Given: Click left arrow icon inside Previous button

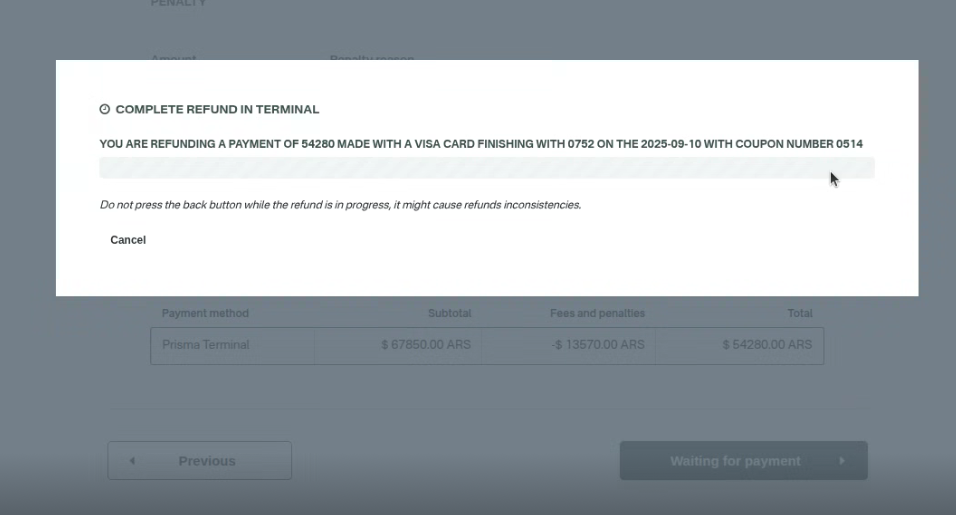Looking at the screenshot, I should pos(132,461).
